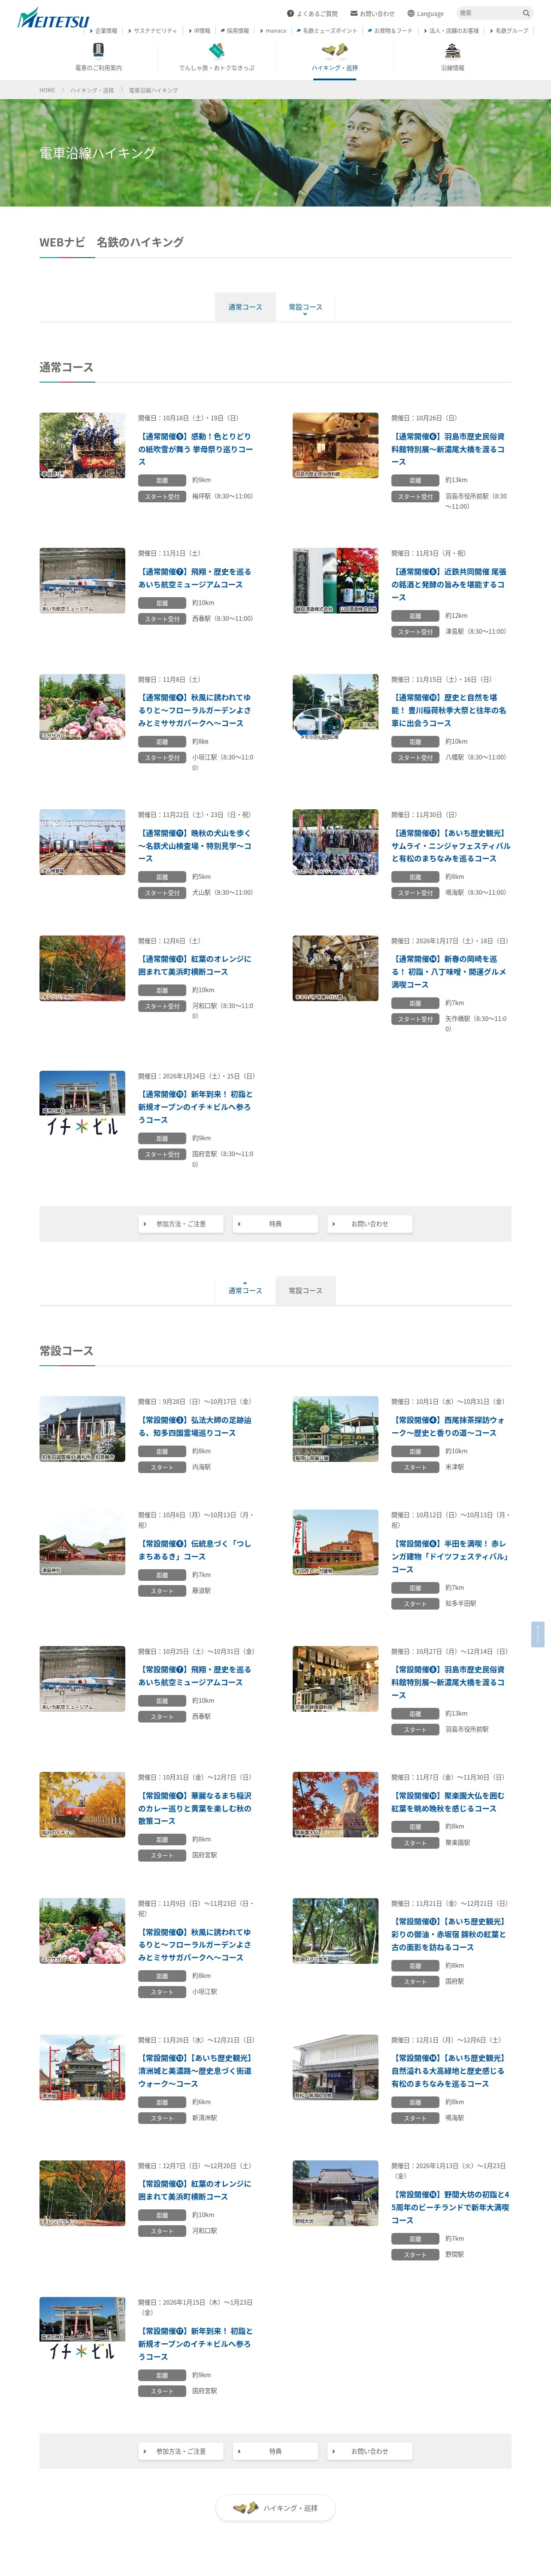The image size is (551, 2576).
Task: Select the lower 常設コース tab
Action: click(306, 1290)
